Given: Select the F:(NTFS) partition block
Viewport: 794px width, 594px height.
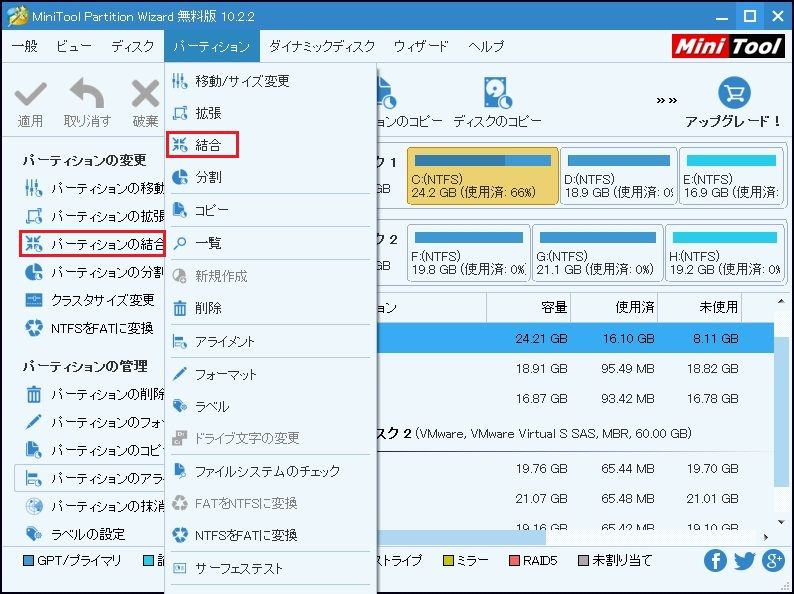Looking at the screenshot, I should point(468,253).
